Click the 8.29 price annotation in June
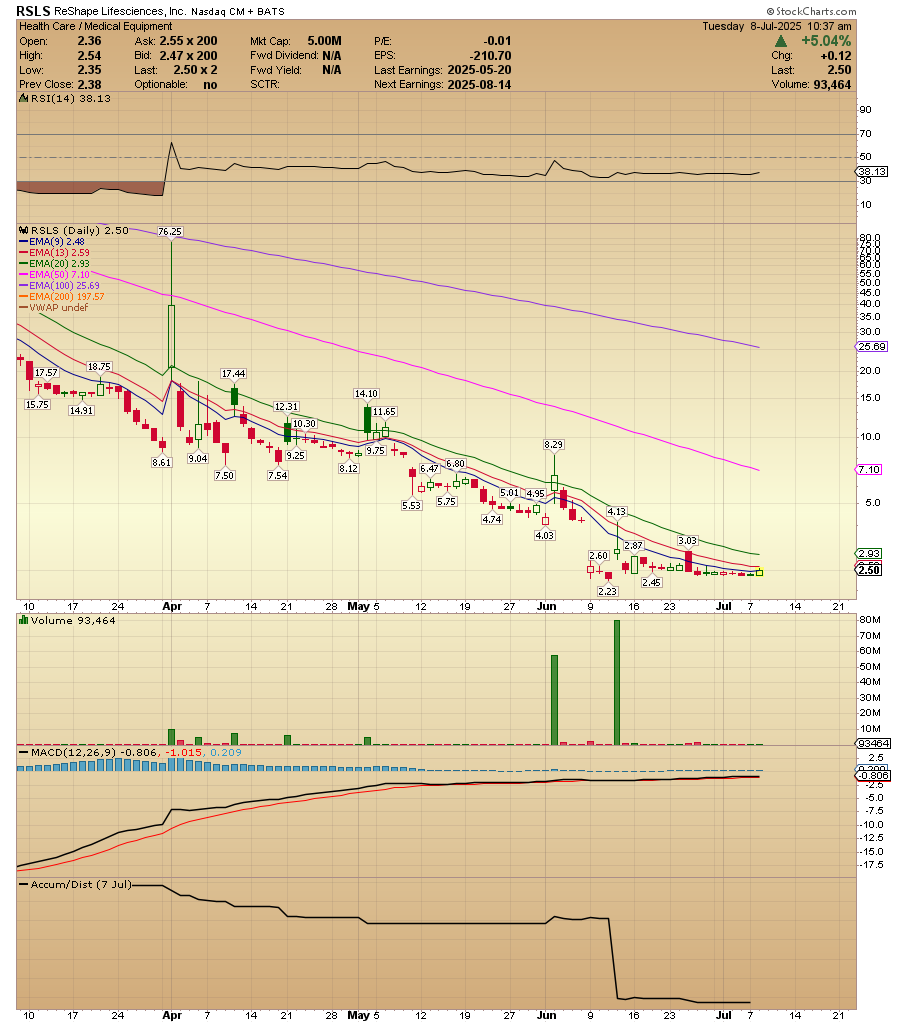This screenshot has width=900, height=1023. 553,444
